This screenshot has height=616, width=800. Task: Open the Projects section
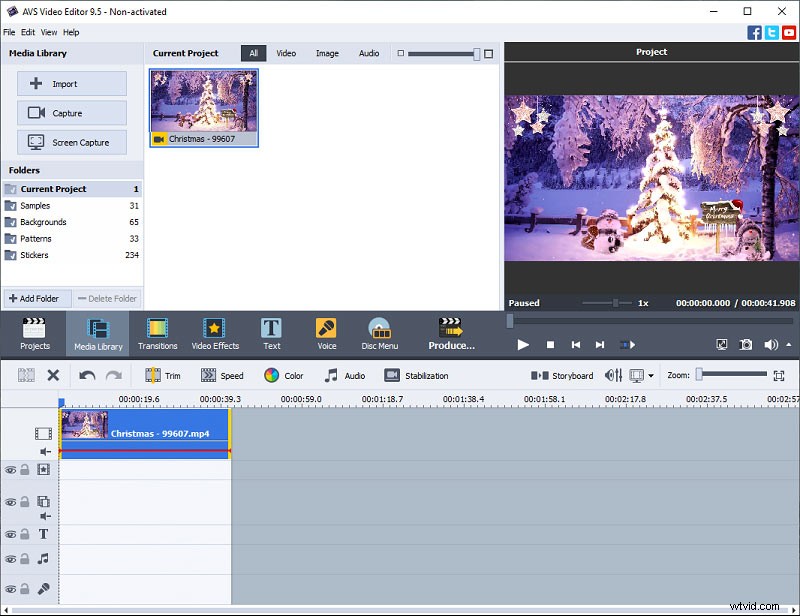[34, 334]
